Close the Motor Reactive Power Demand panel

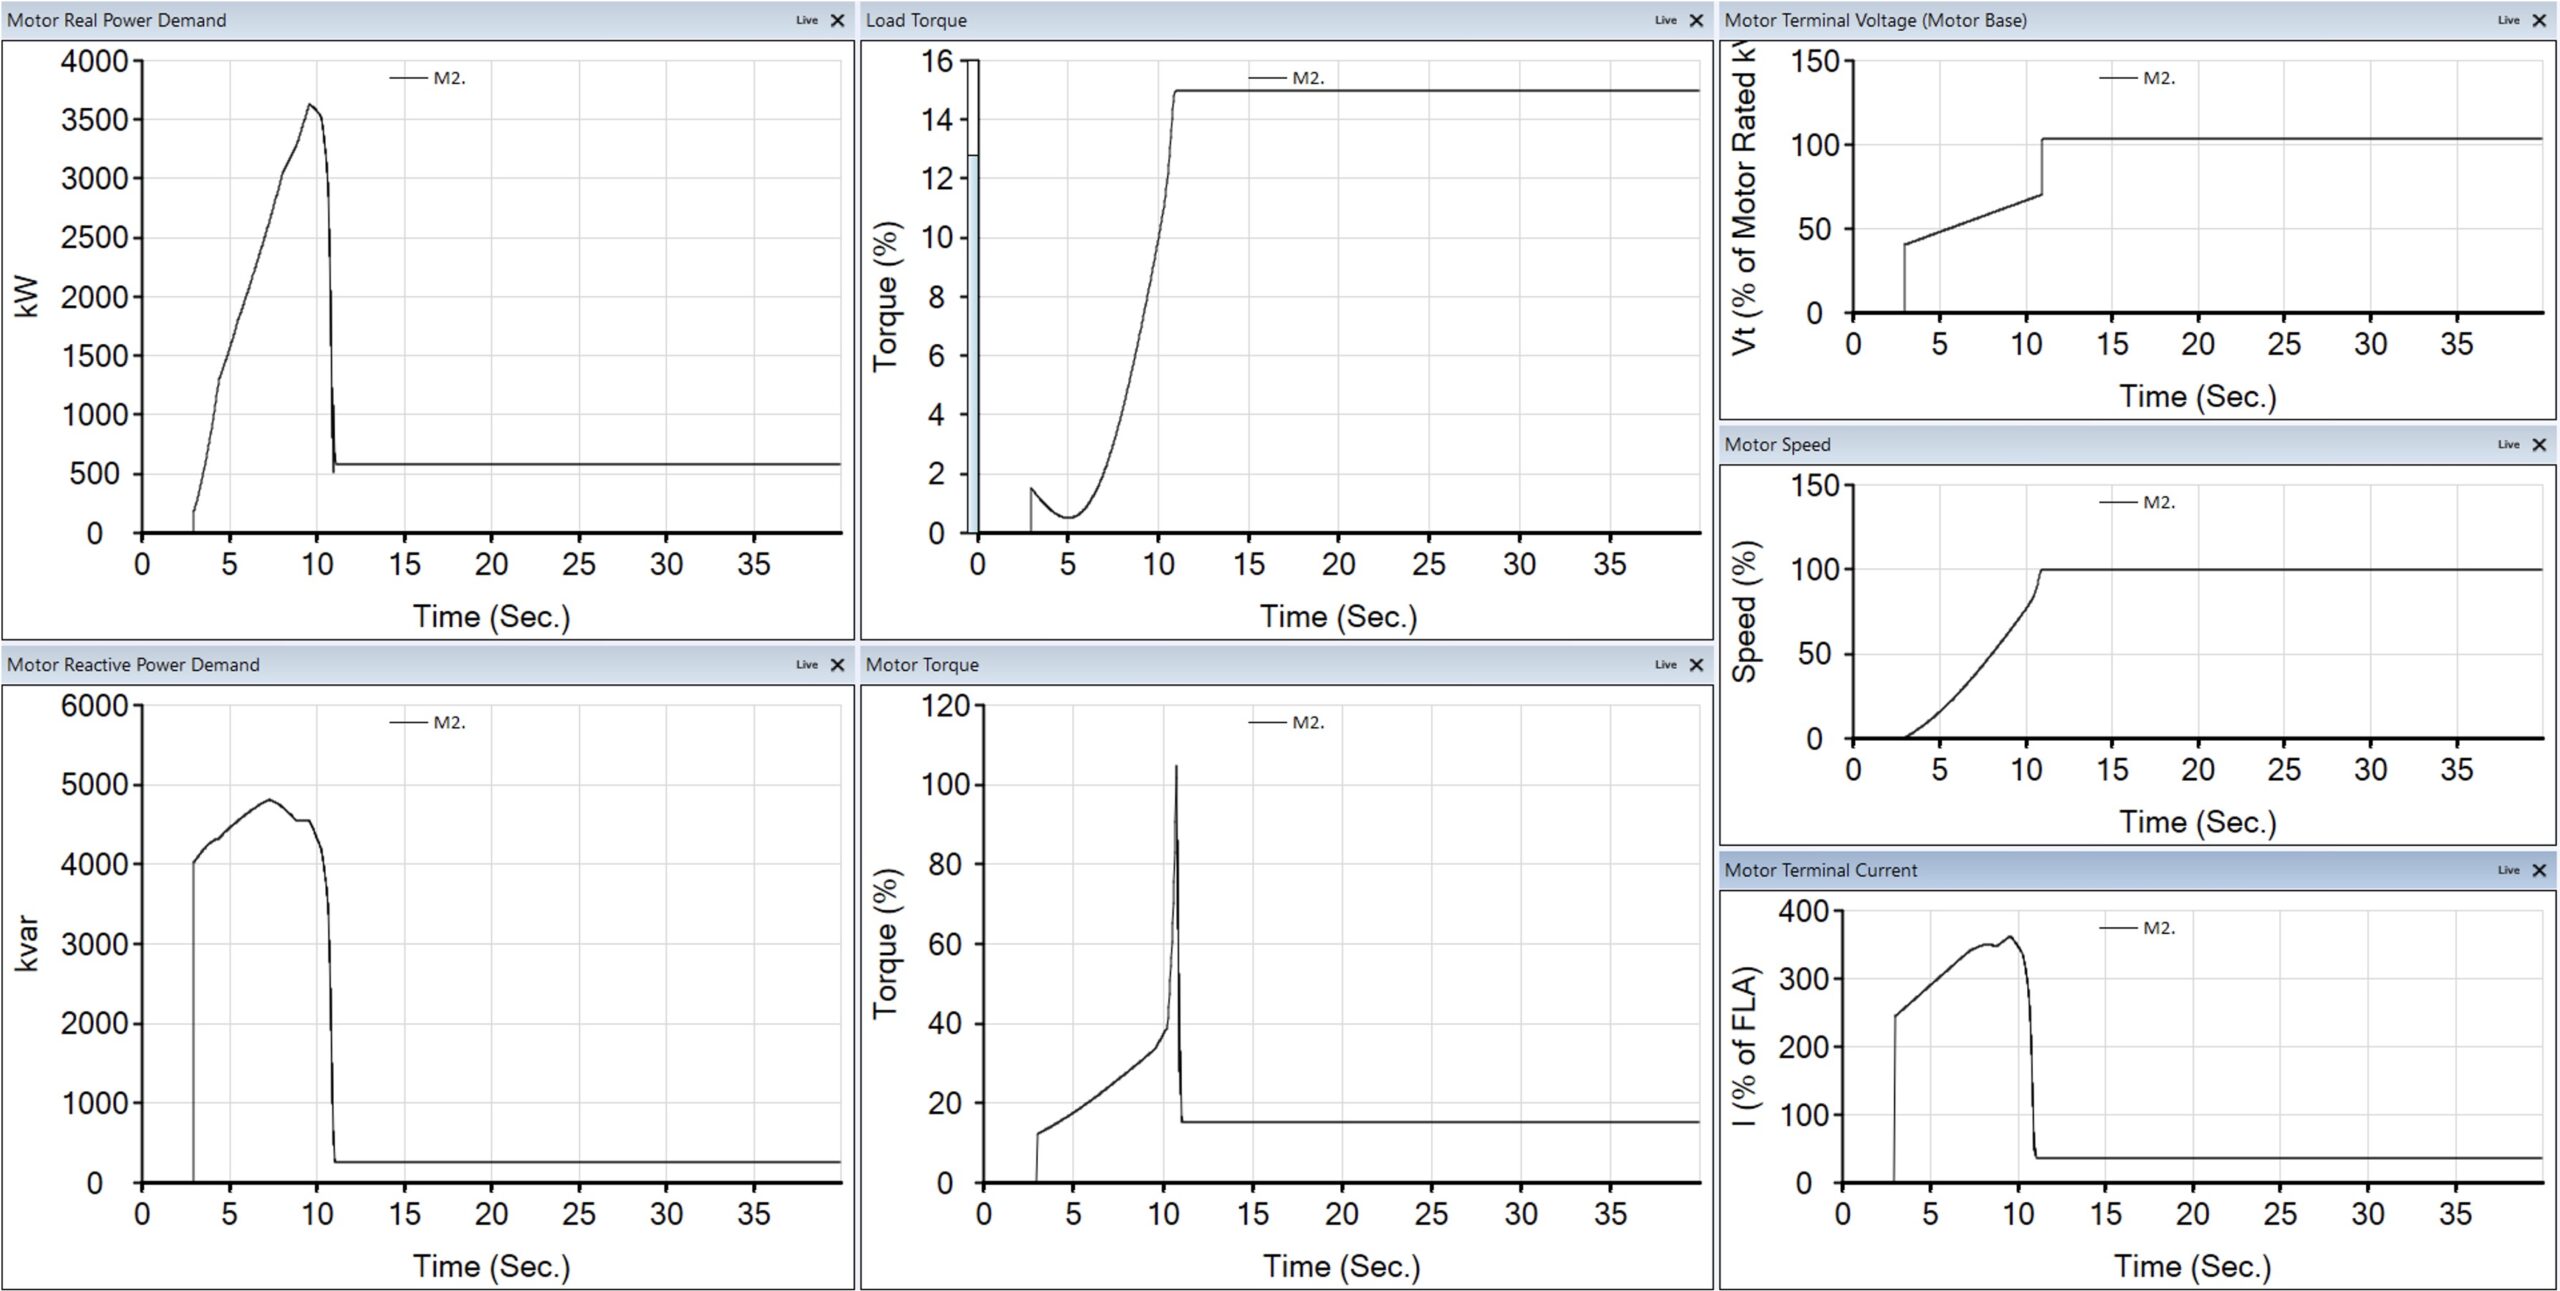(x=837, y=665)
